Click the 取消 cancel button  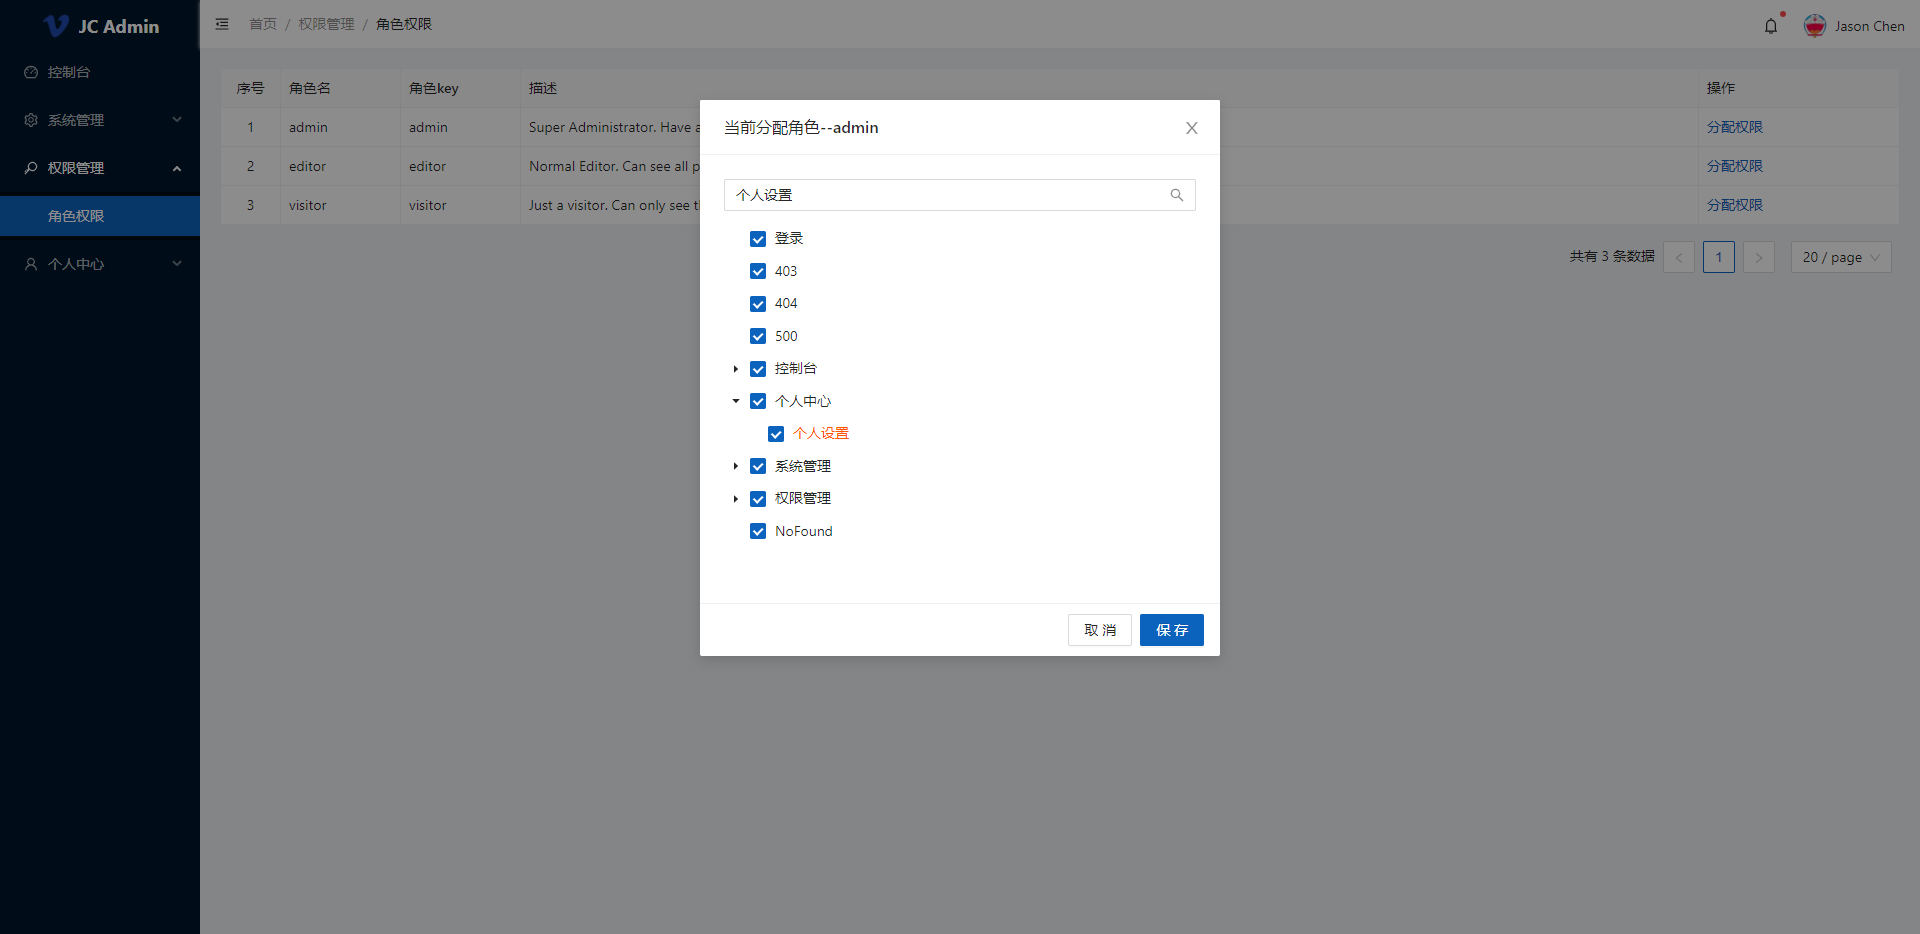(x=1100, y=630)
